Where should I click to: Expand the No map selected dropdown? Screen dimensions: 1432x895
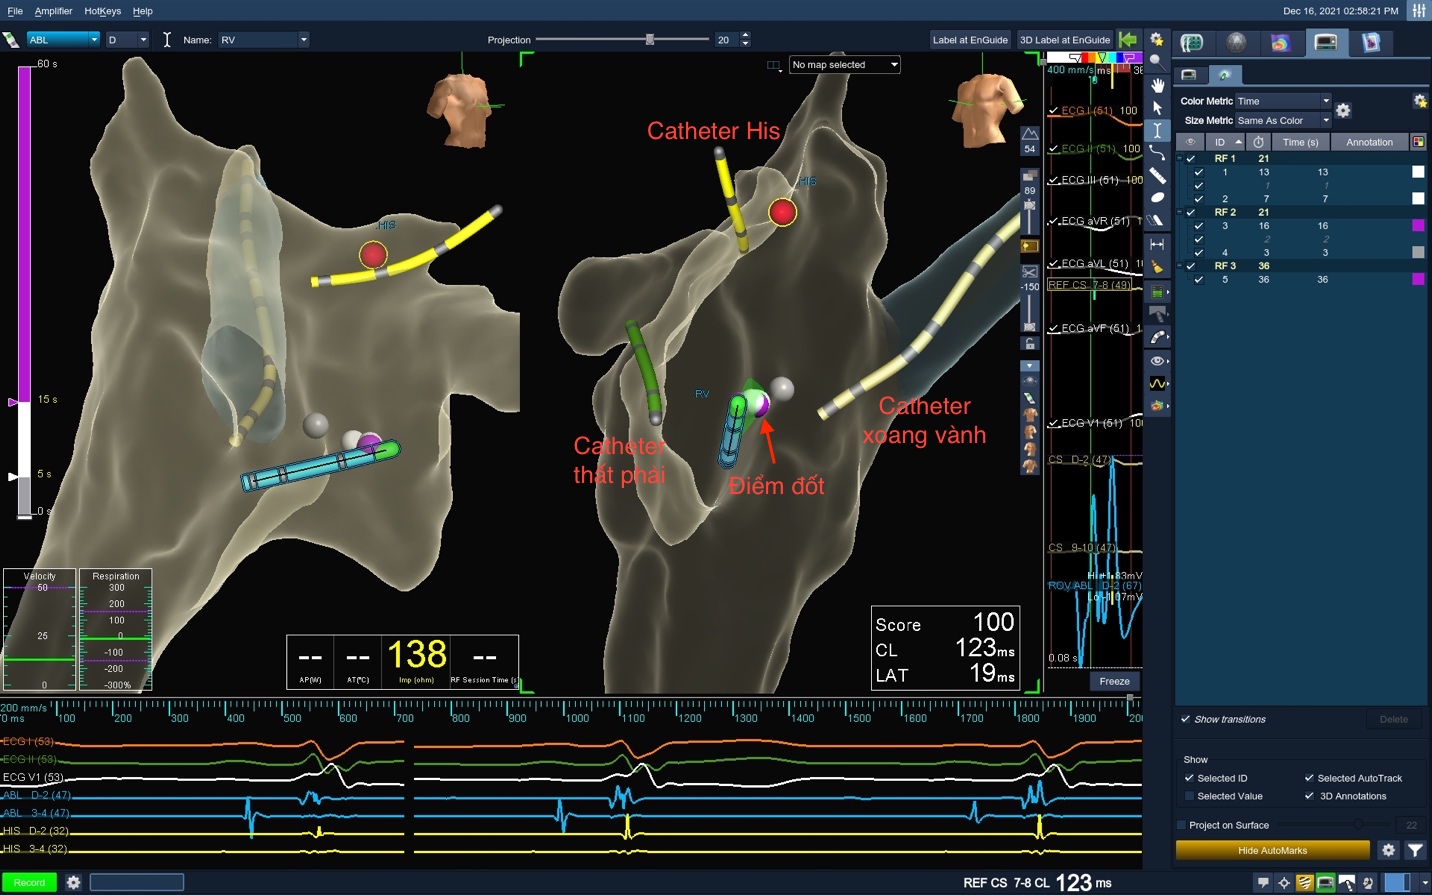click(x=845, y=65)
